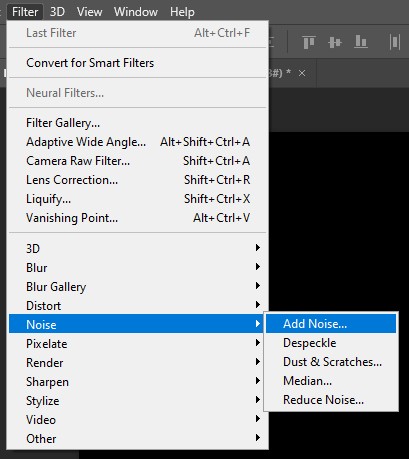Screen dimensions: 409x459
Task: Expand the Other submenu
Action: coord(137,438)
